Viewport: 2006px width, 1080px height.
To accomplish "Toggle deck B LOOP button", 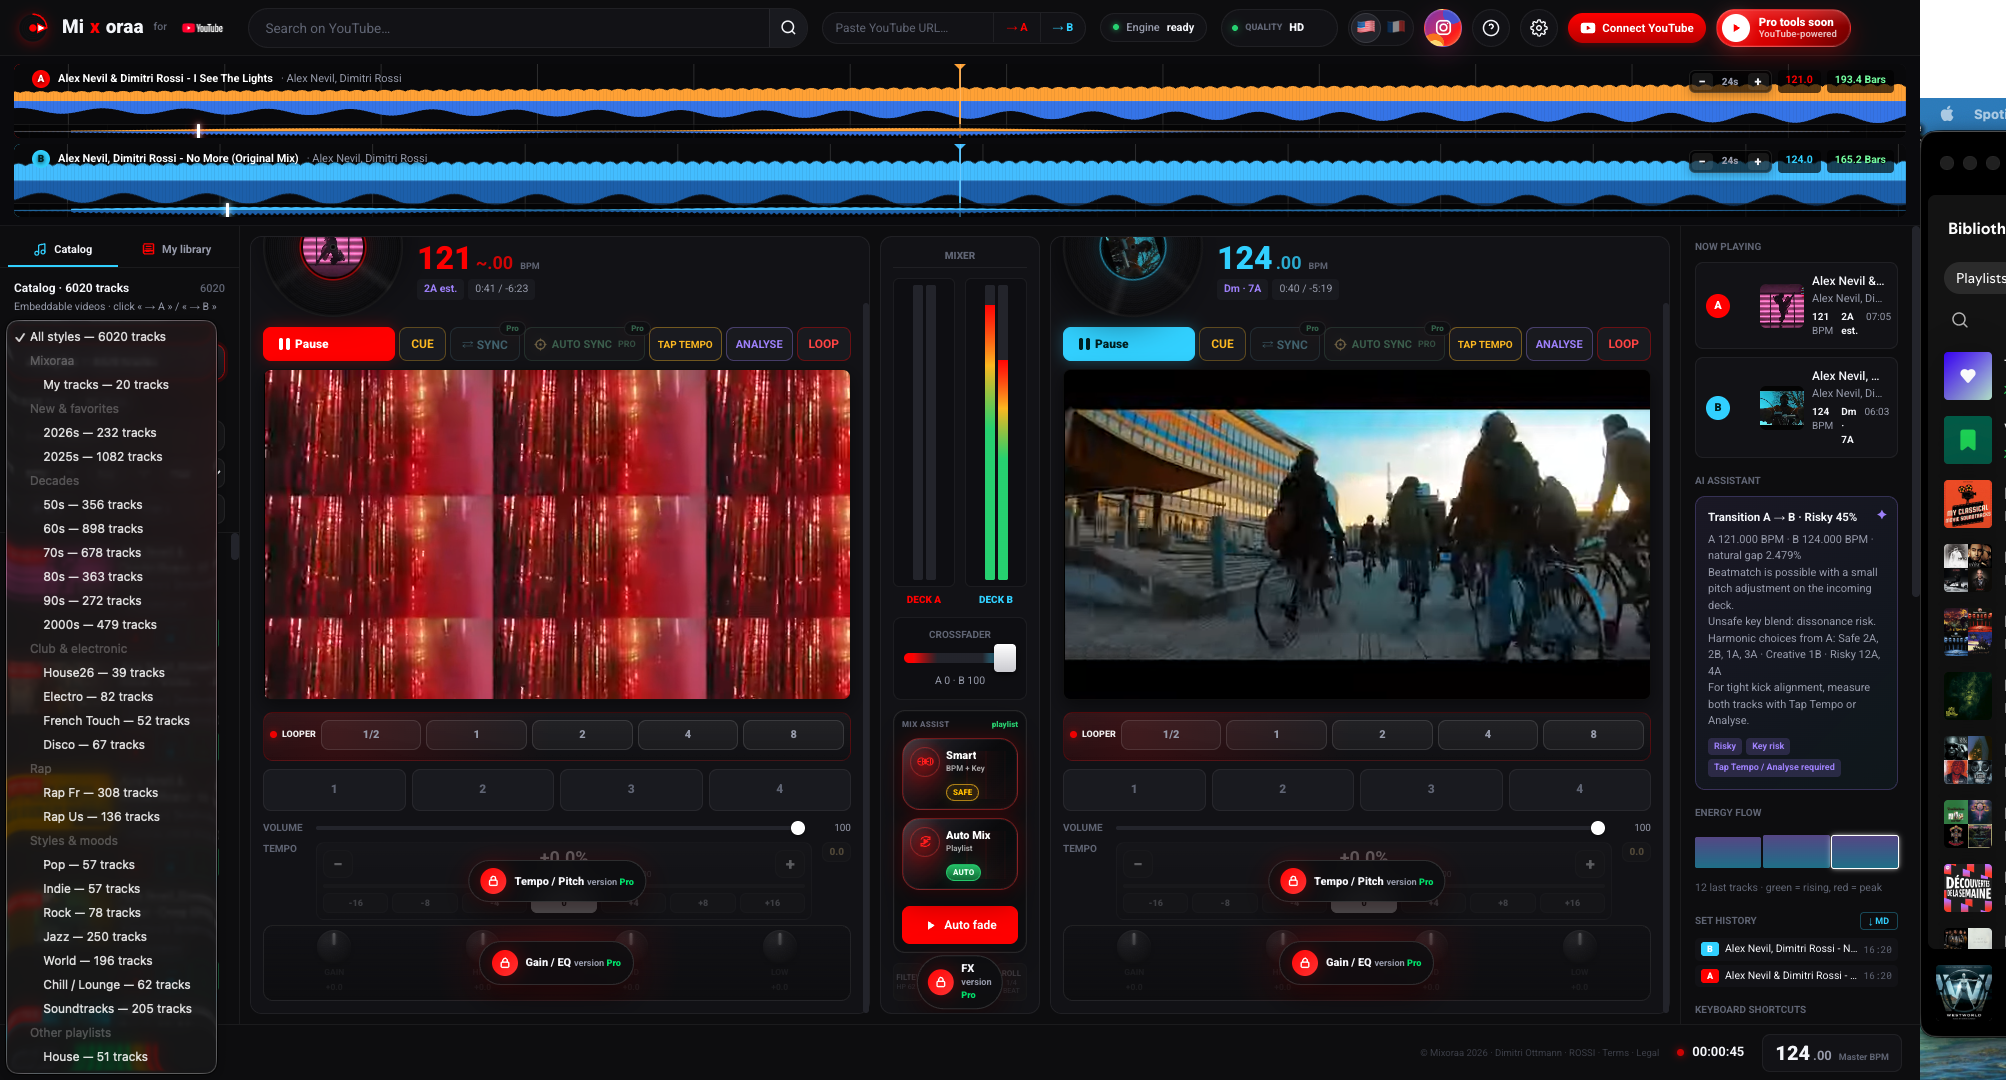I will point(1623,344).
